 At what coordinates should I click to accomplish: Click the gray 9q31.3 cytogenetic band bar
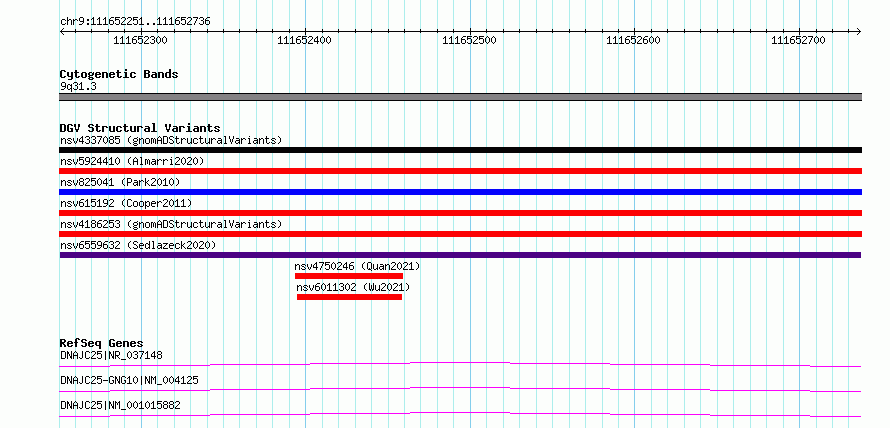(460, 97)
